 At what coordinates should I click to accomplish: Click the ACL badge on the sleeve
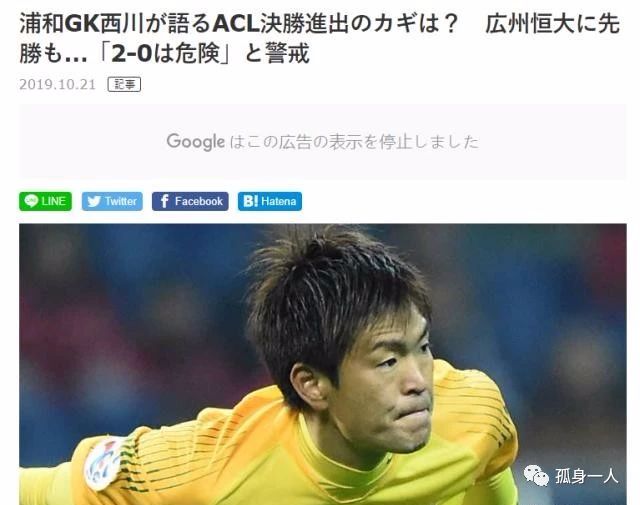(103, 462)
